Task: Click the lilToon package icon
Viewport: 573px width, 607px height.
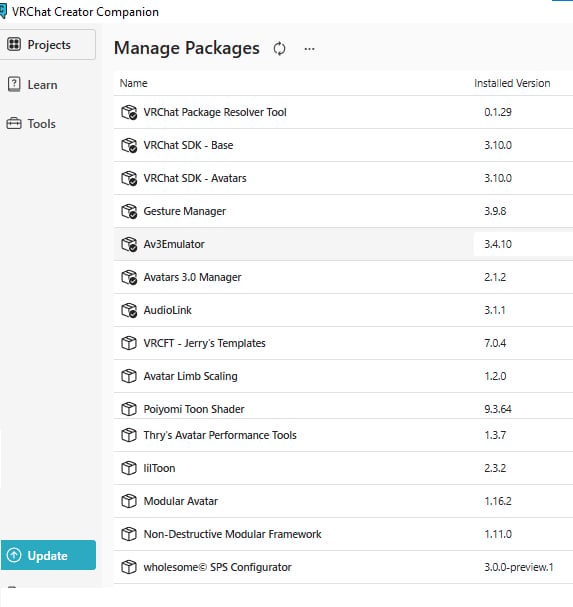Action: [129, 468]
